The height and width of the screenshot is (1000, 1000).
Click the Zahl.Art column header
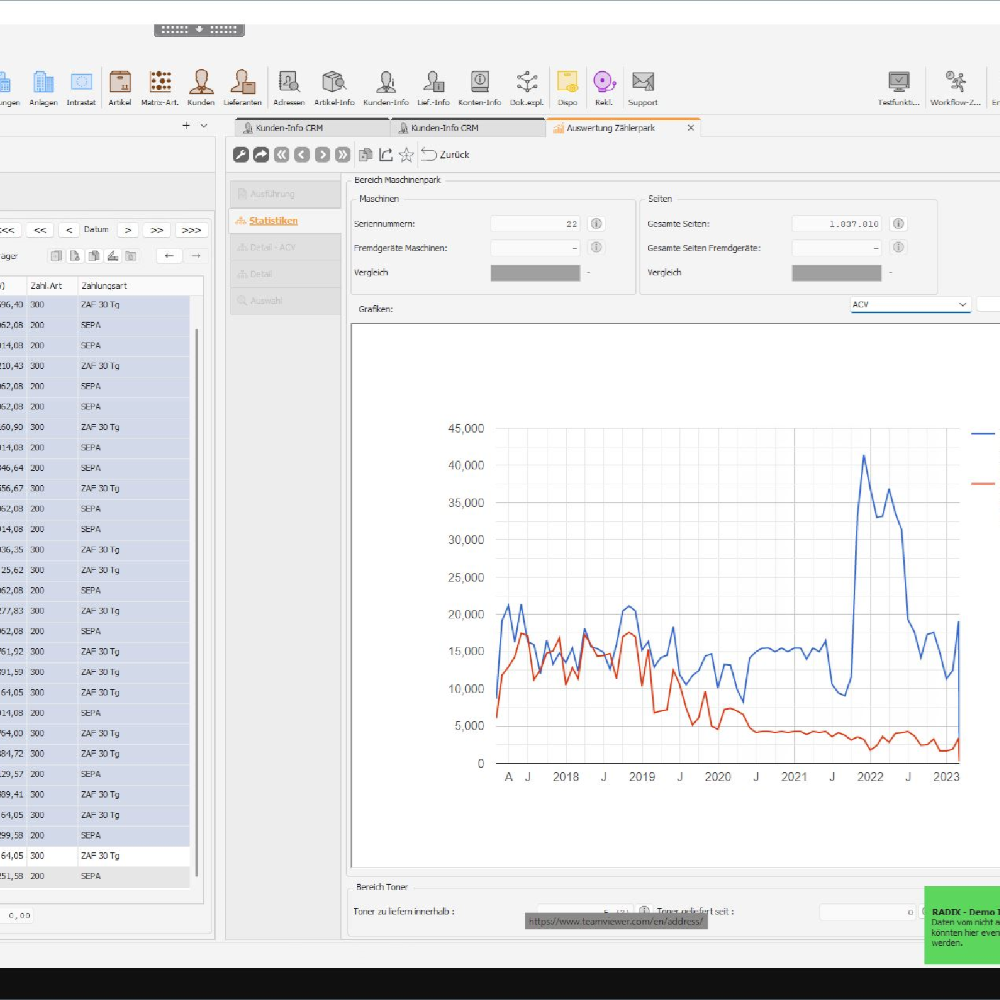[52, 286]
